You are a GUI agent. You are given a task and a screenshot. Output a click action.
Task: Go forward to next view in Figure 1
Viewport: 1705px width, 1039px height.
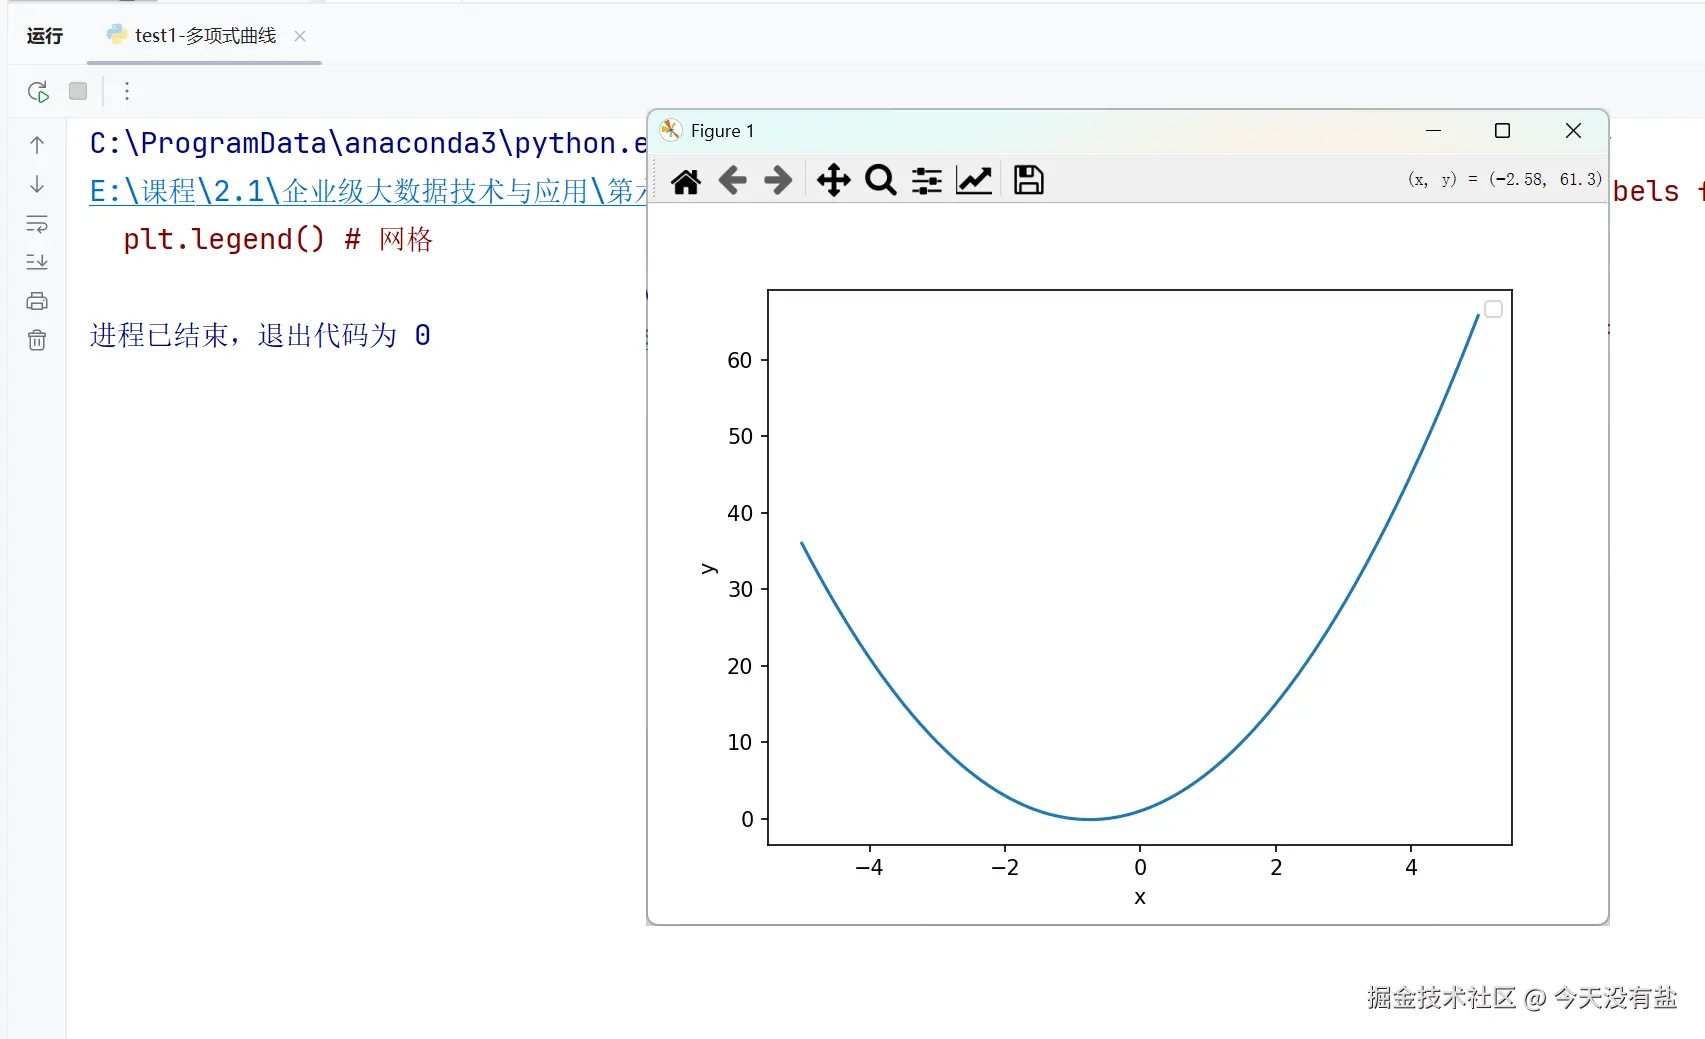pos(778,180)
